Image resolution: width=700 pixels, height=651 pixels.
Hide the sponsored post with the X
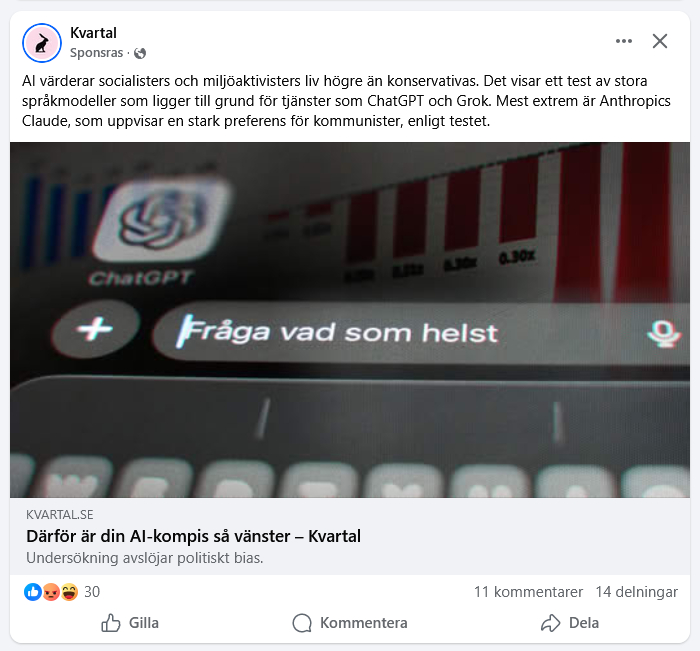pos(660,41)
